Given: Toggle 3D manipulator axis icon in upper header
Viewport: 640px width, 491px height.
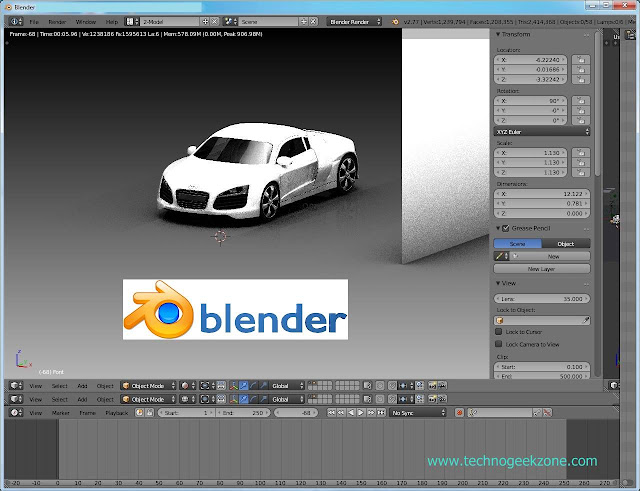Looking at the screenshot, I should 234,385.
